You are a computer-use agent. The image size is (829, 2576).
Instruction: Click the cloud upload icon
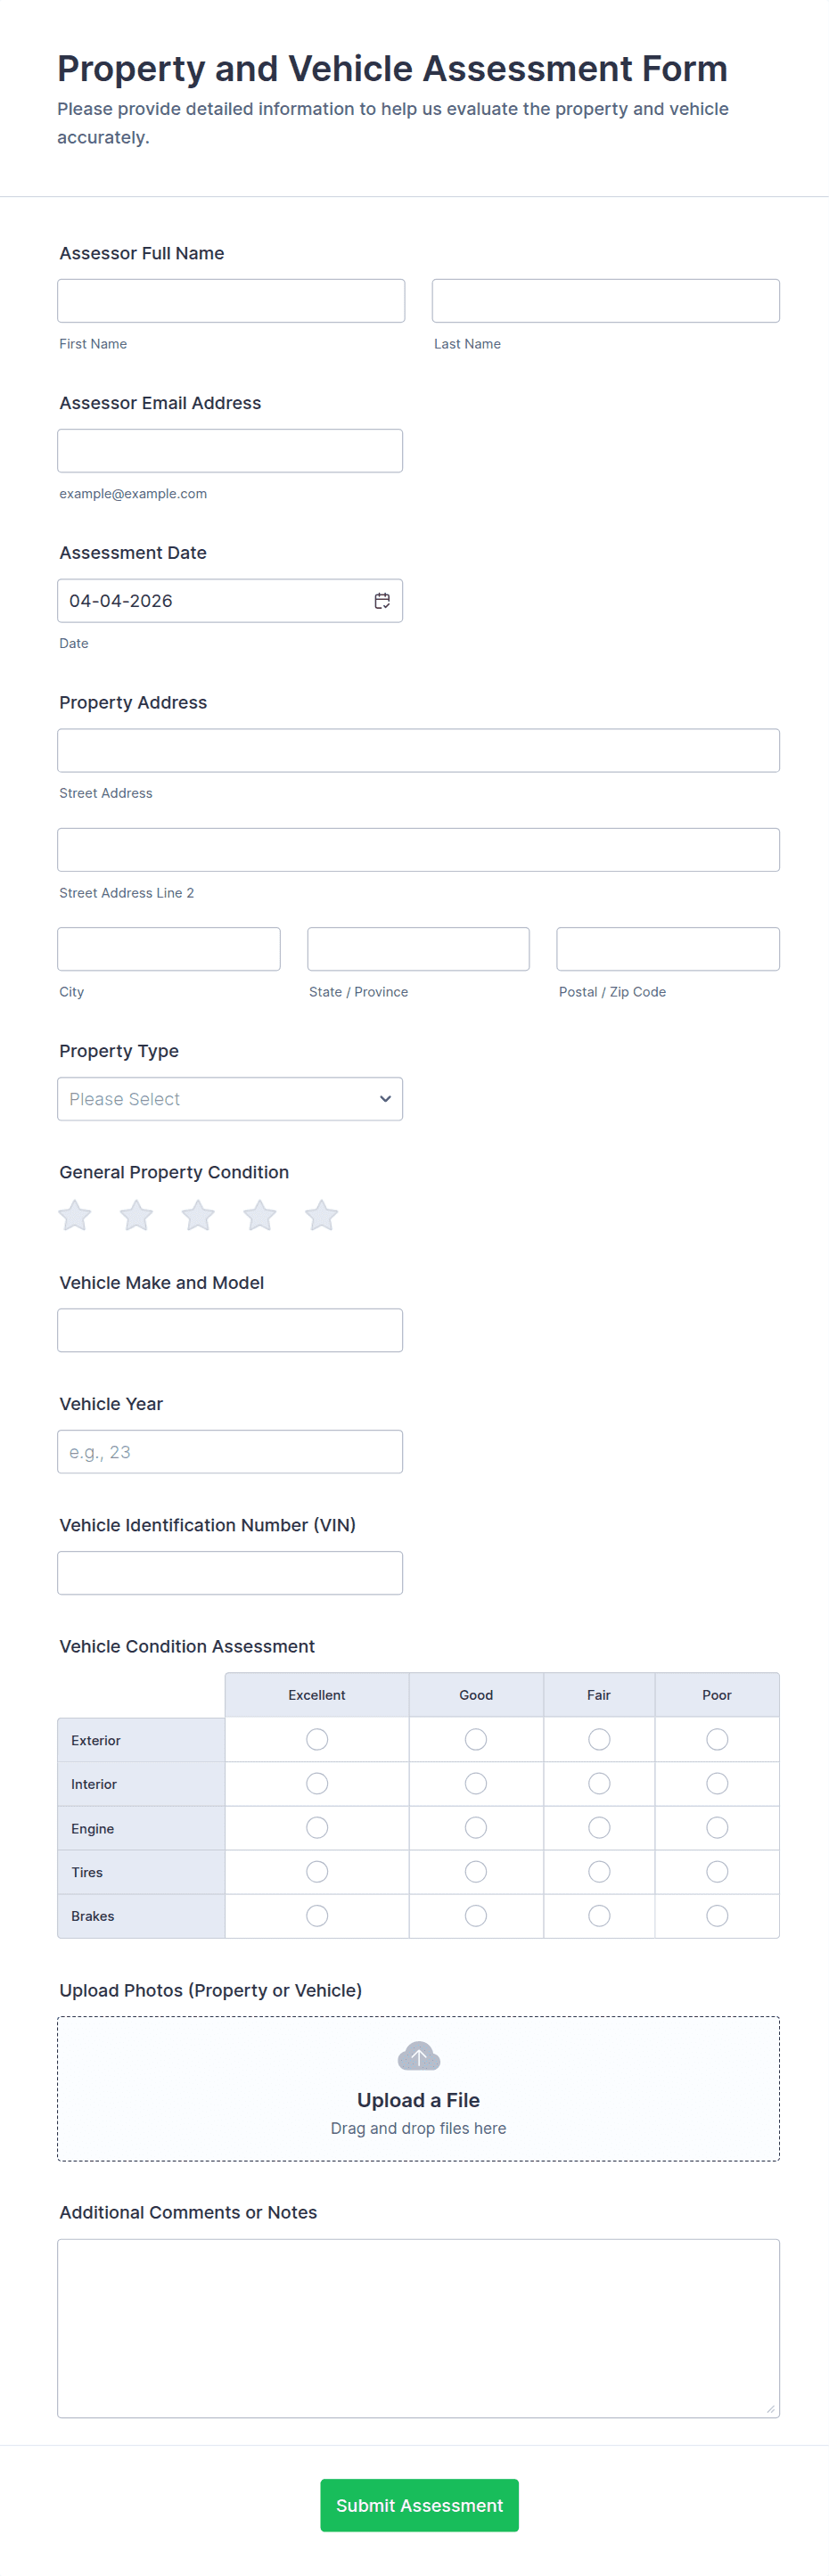(418, 2057)
